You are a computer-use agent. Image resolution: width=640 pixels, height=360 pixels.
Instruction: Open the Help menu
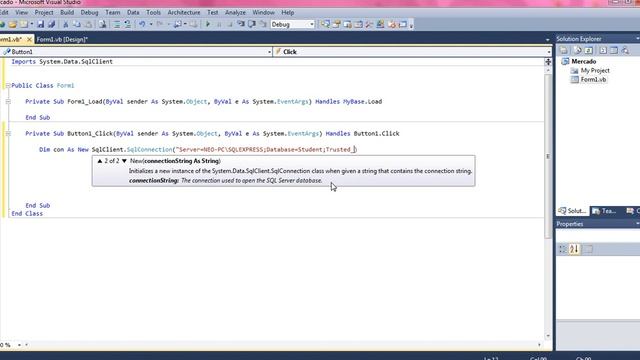click(x=288, y=13)
